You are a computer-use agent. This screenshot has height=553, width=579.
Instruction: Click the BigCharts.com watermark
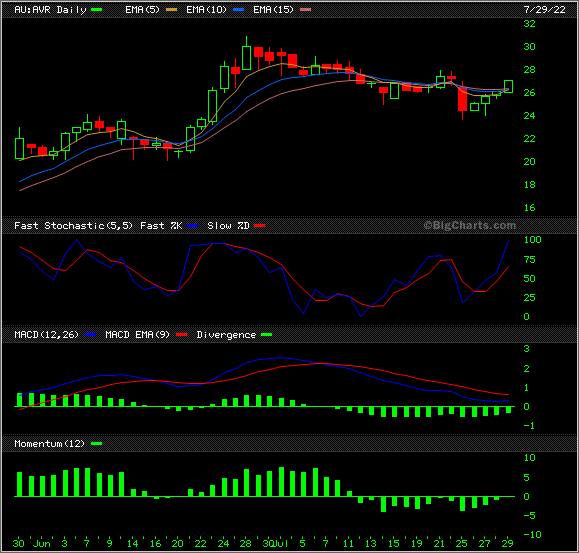[x=469, y=225]
